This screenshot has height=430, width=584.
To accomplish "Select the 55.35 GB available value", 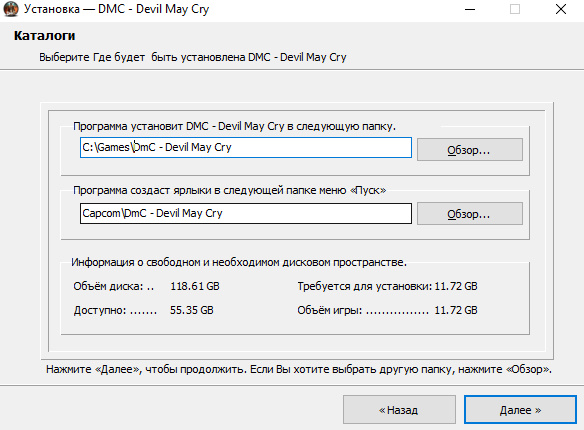I will [192, 310].
